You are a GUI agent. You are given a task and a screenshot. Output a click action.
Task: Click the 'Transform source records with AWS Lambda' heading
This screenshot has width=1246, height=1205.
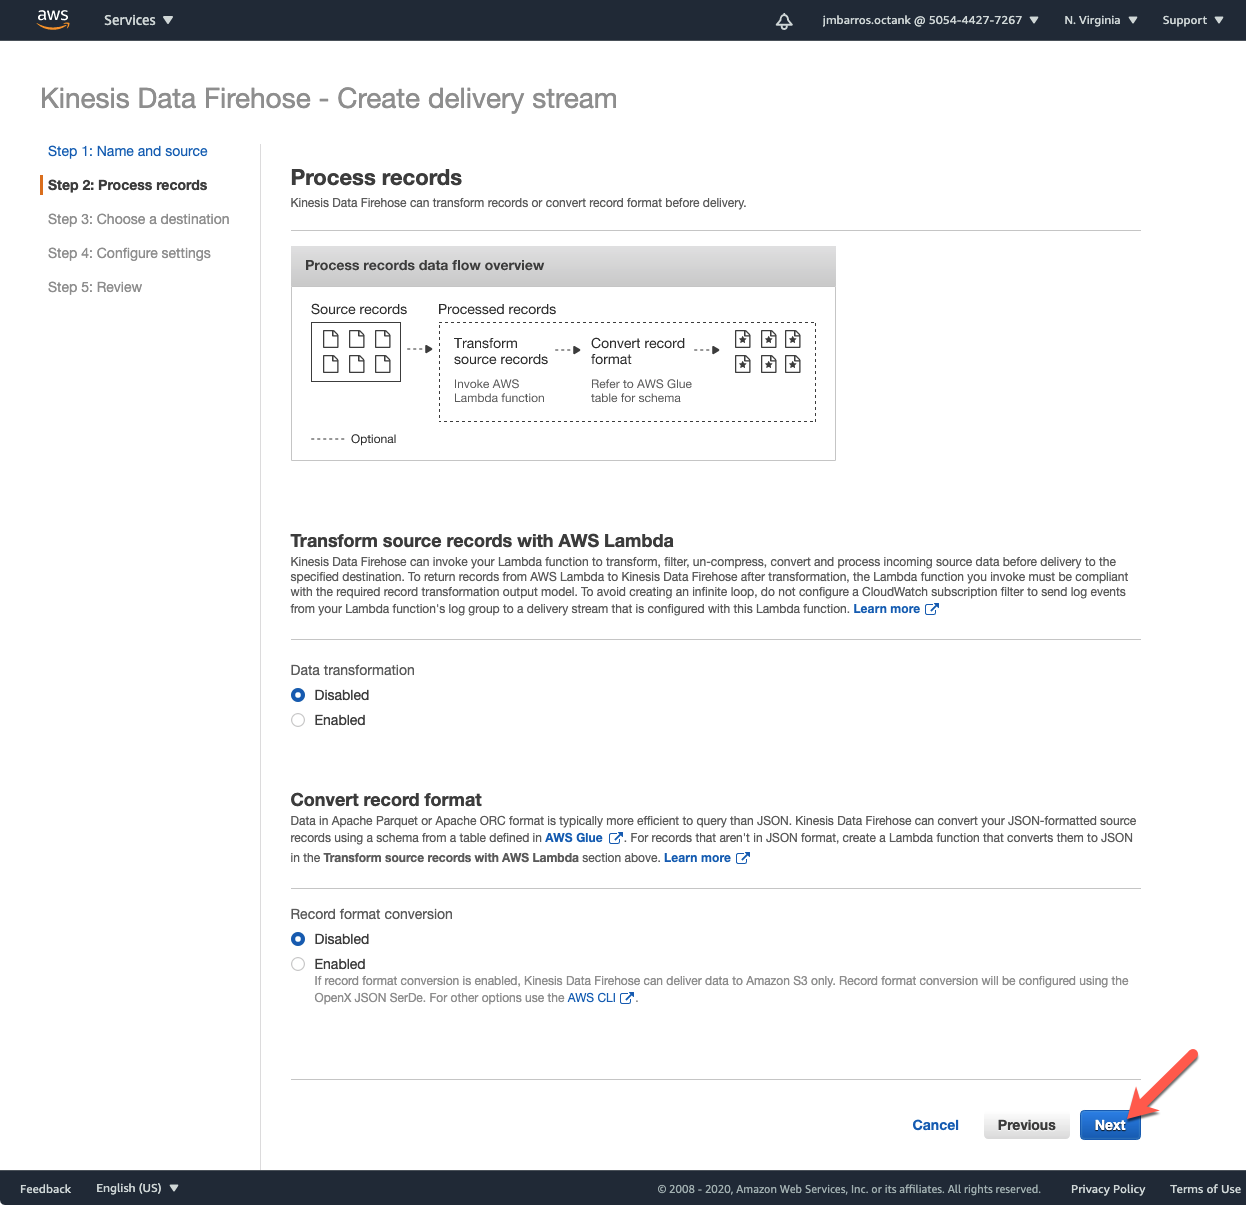point(482,541)
